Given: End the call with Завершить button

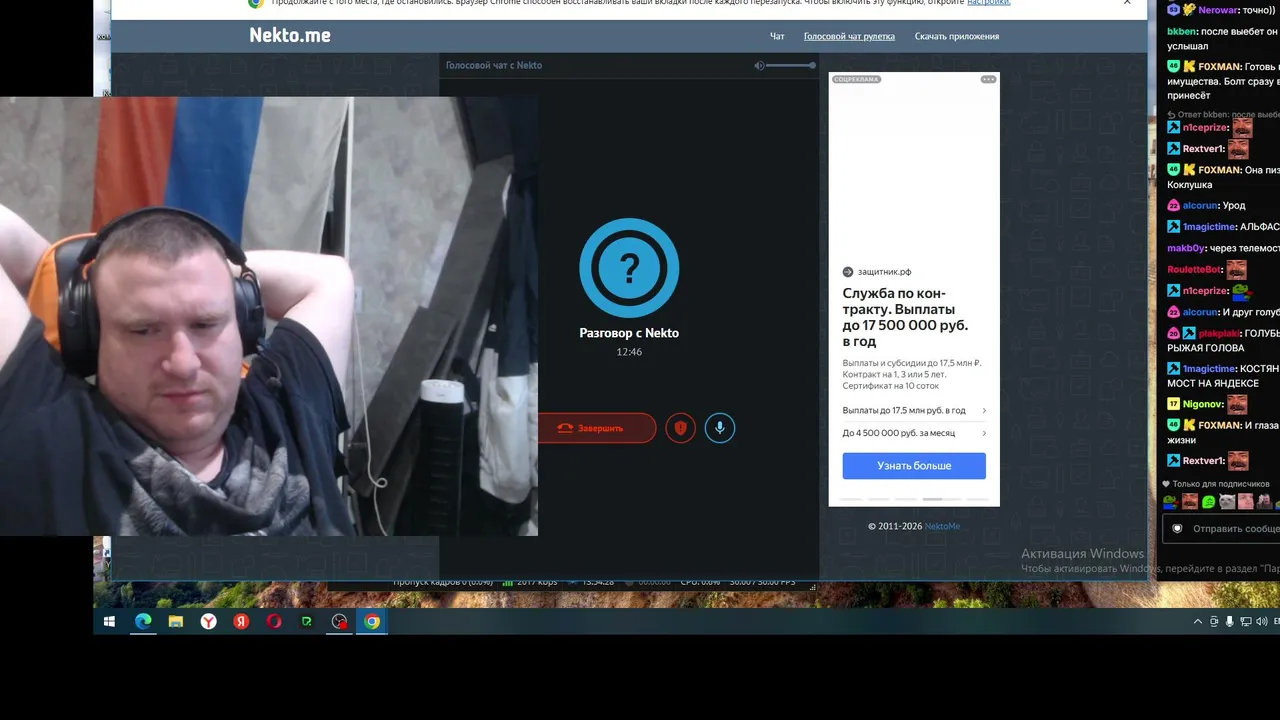Looking at the screenshot, I should pyautogui.click(x=597, y=428).
